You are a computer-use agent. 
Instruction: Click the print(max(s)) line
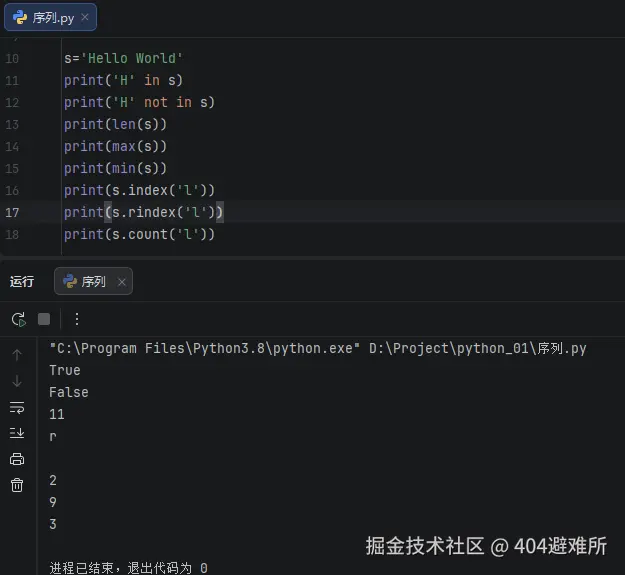tap(115, 146)
